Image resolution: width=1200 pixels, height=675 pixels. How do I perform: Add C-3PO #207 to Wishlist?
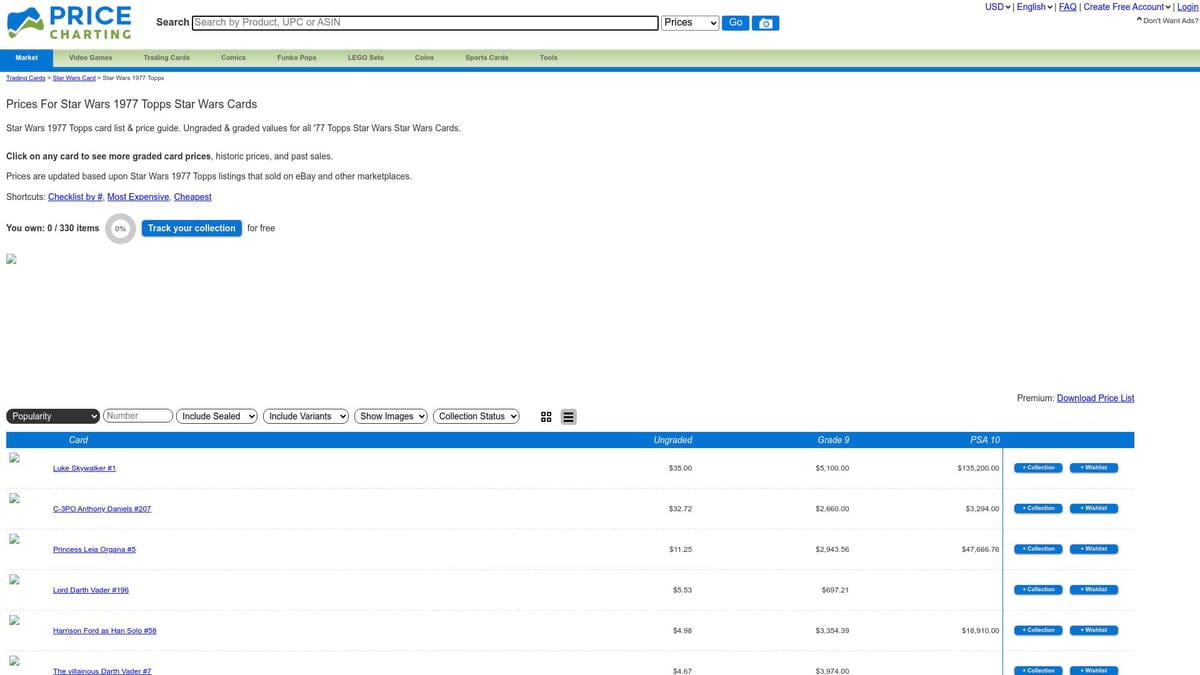1094,508
